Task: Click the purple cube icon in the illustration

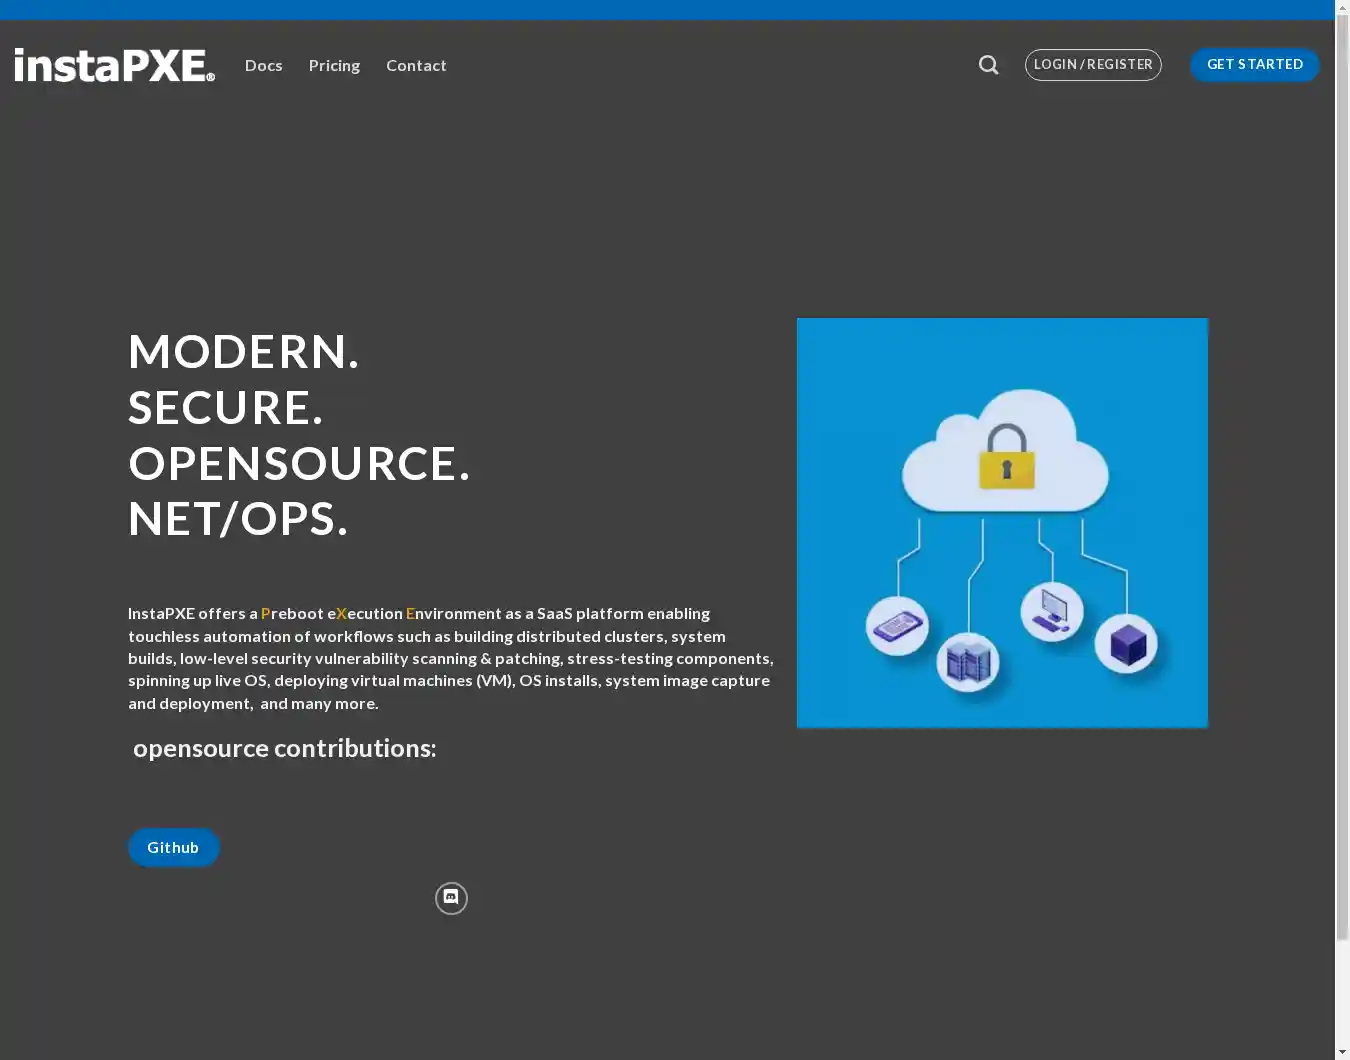Action: (x=1127, y=643)
